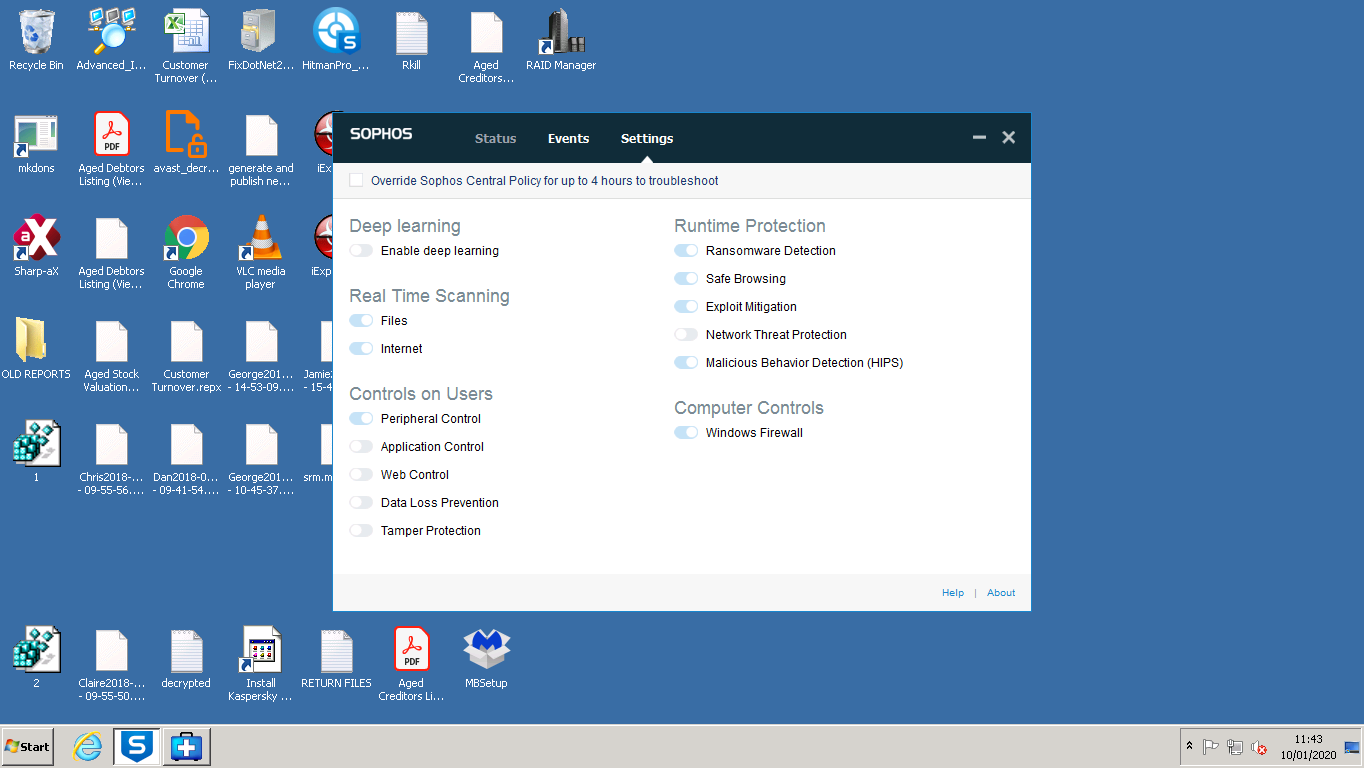Toggle Peripheral Control switch
1364x768 pixels.
click(x=361, y=419)
